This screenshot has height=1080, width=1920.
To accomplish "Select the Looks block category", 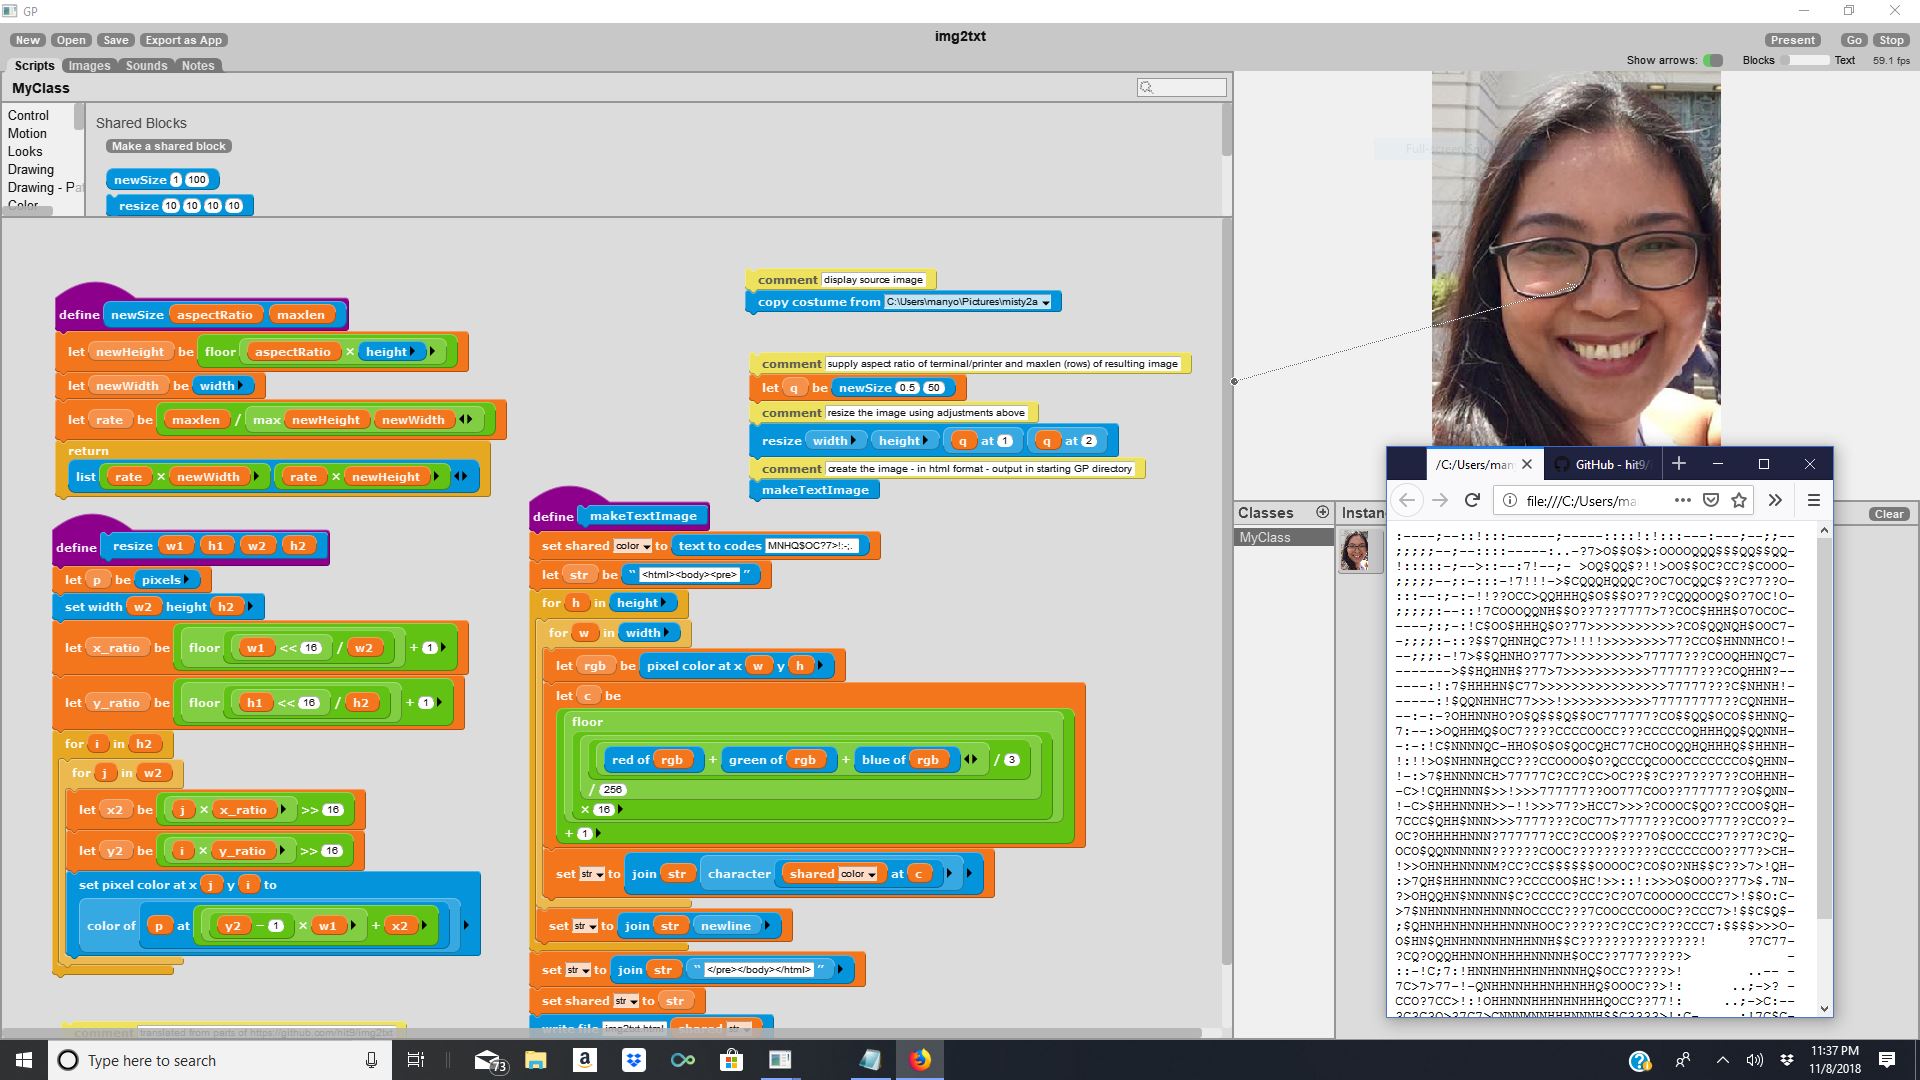I will click(25, 151).
